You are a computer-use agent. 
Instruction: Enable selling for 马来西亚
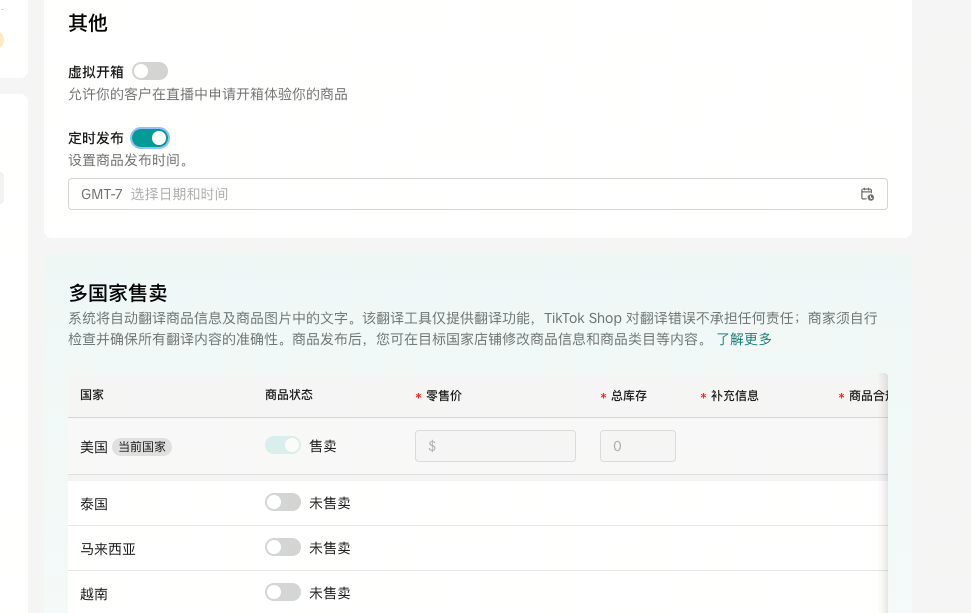click(283, 547)
